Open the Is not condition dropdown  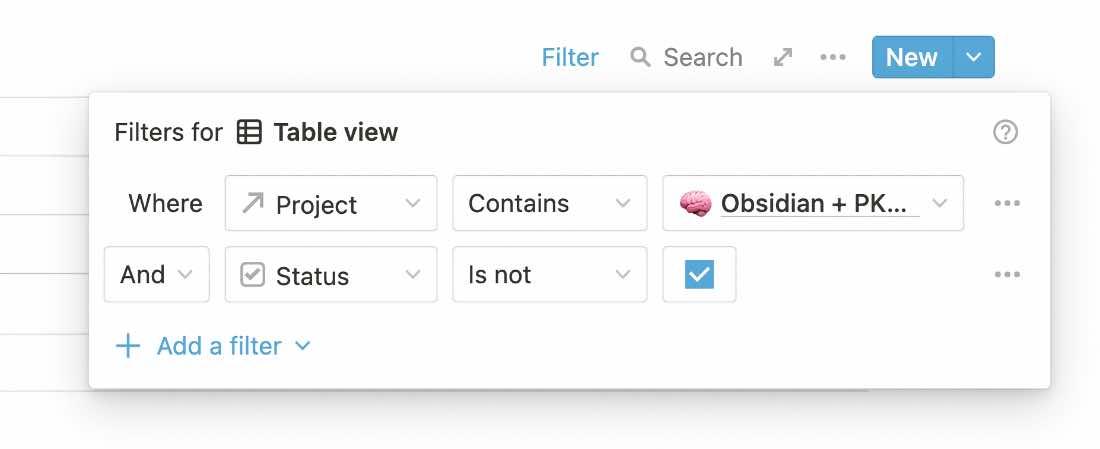(x=549, y=274)
